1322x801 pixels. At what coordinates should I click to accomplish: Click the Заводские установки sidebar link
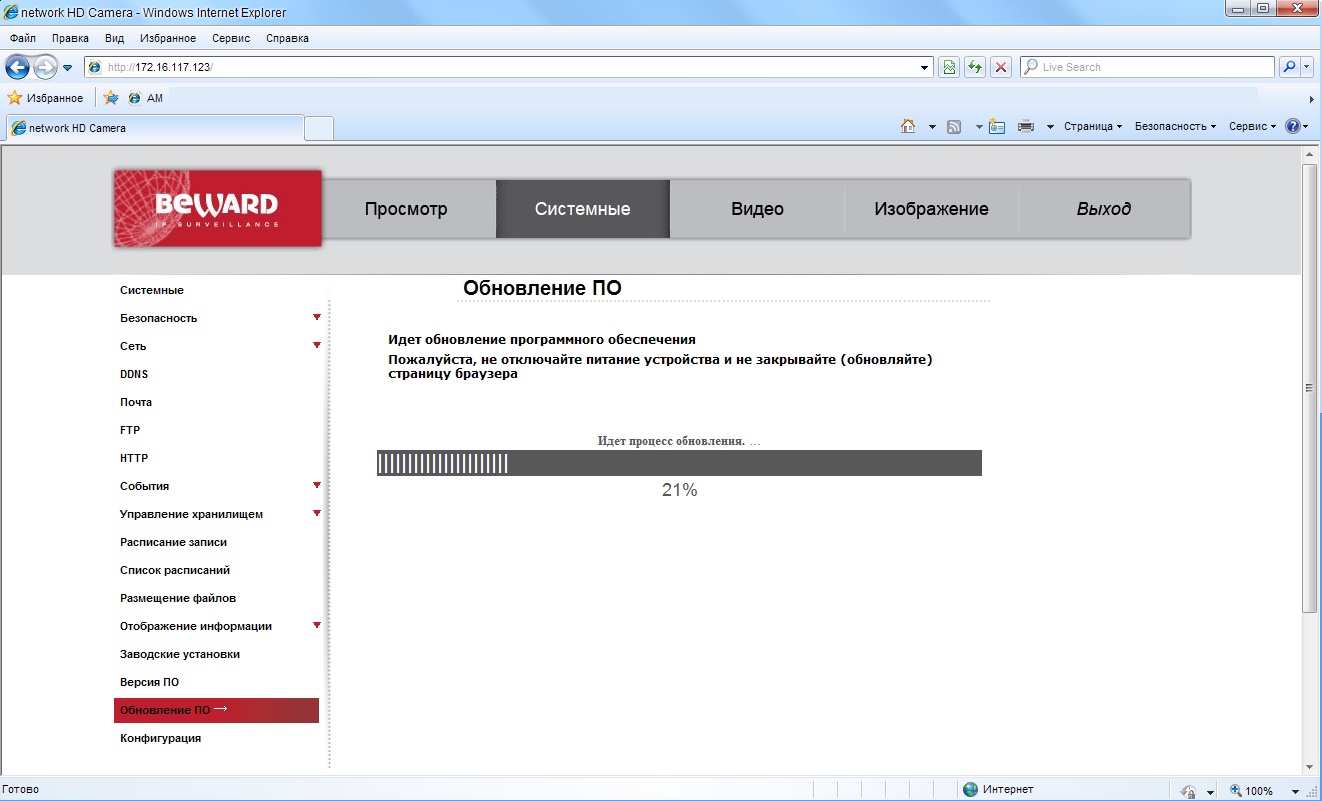coord(180,654)
